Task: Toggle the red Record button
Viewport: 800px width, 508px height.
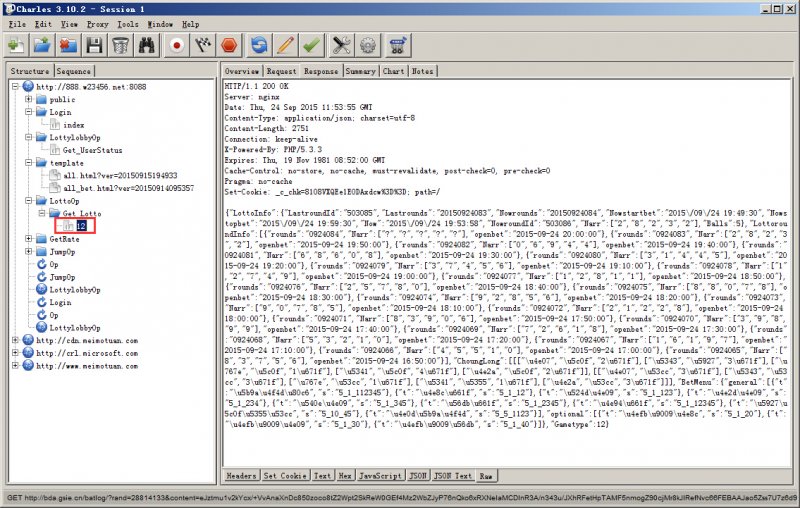Action: pos(177,45)
